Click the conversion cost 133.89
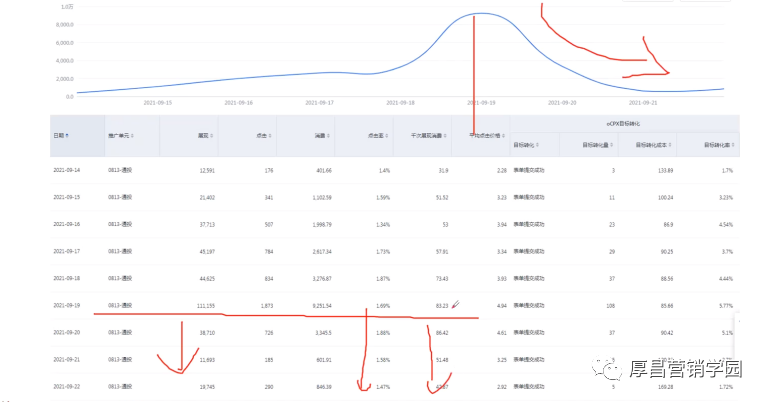Image resolution: width=767 pixels, height=402 pixels. pyautogui.click(x=666, y=171)
